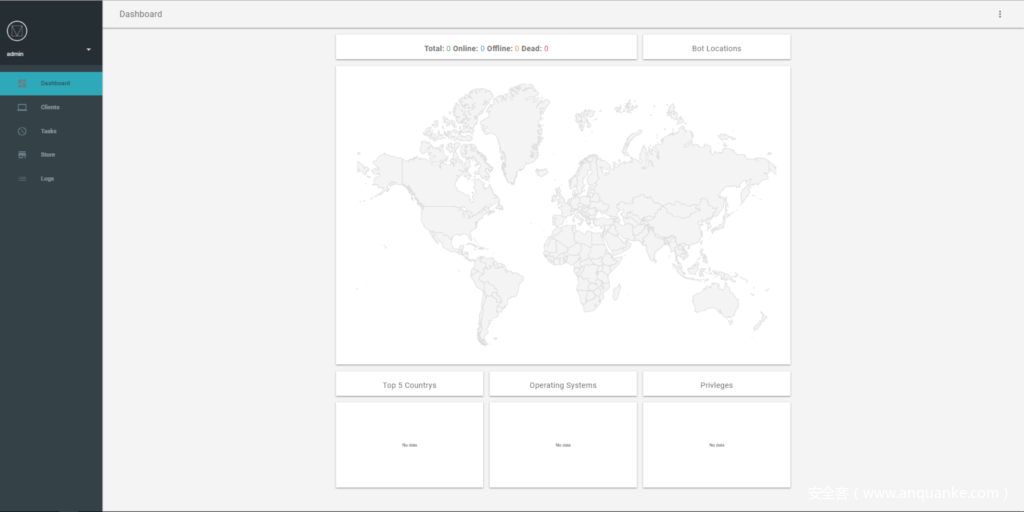Viewport: 1024px width, 512px height.
Task: Click the circular logo in the sidebar
Action: tap(17, 31)
